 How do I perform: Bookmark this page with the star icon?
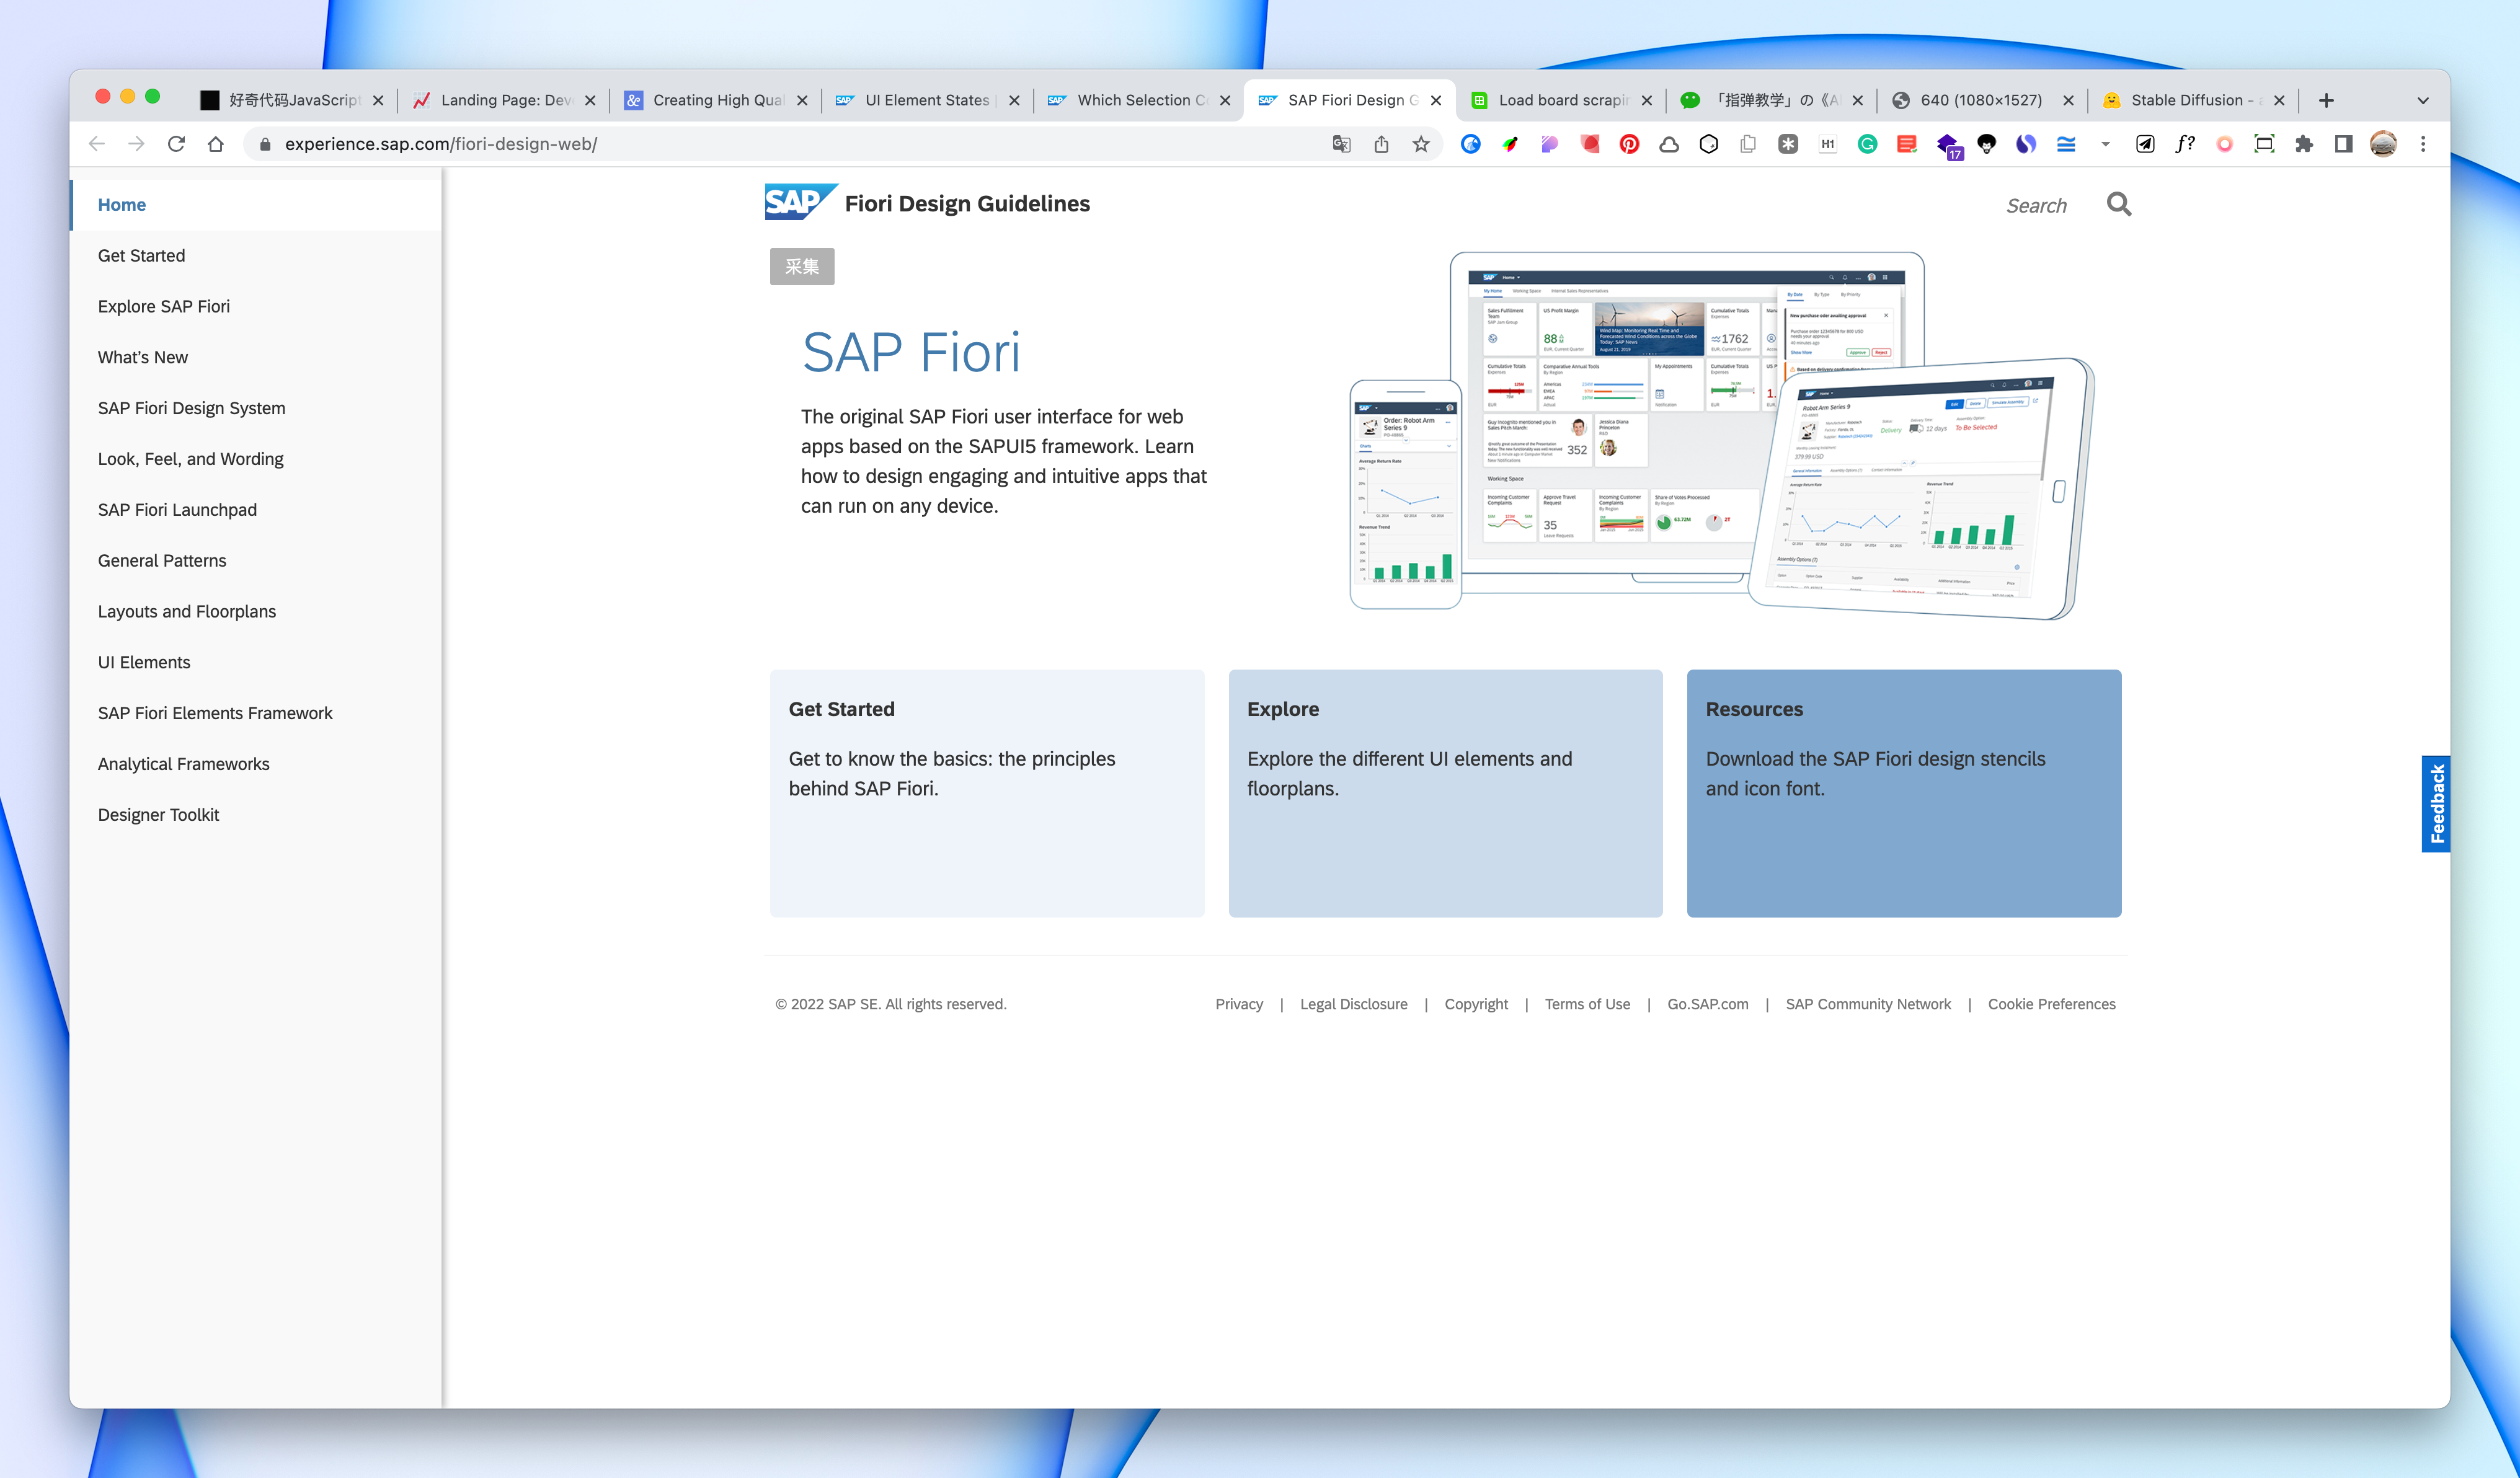[1421, 144]
